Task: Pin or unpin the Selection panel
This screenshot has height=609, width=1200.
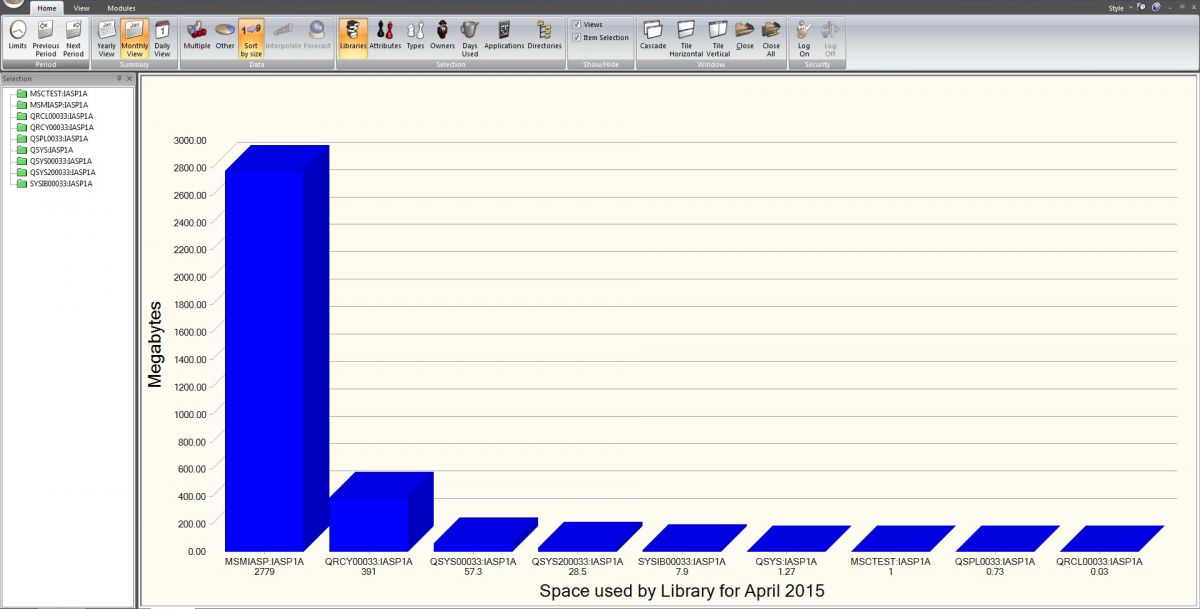Action: point(119,78)
